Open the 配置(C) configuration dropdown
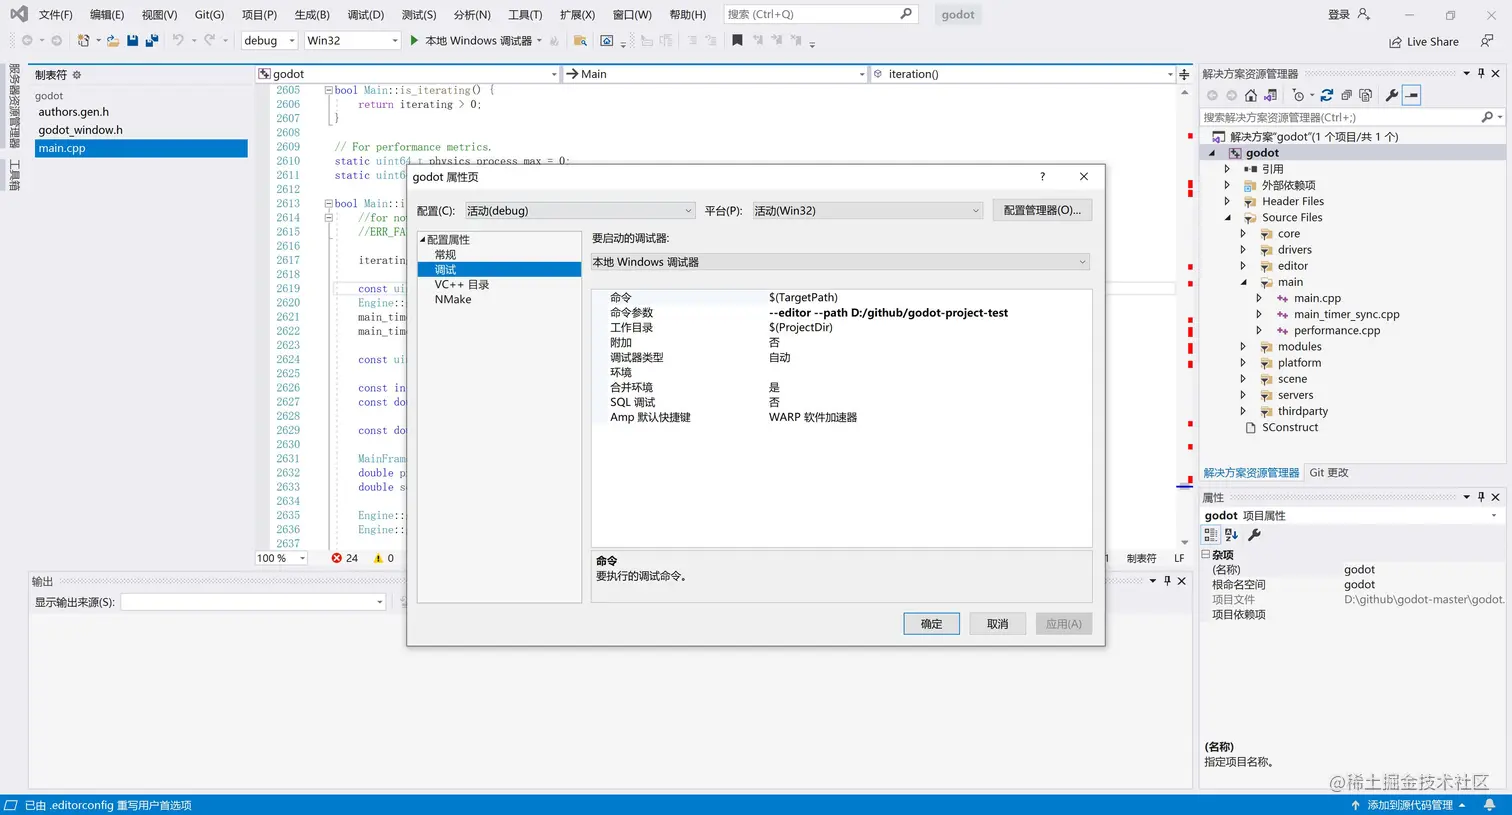1512x815 pixels. [x=580, y=211]
